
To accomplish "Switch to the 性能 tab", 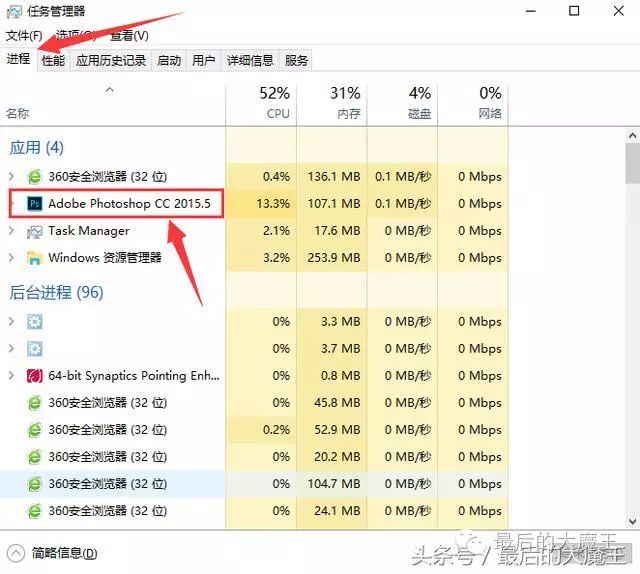I will pos(53,60).
